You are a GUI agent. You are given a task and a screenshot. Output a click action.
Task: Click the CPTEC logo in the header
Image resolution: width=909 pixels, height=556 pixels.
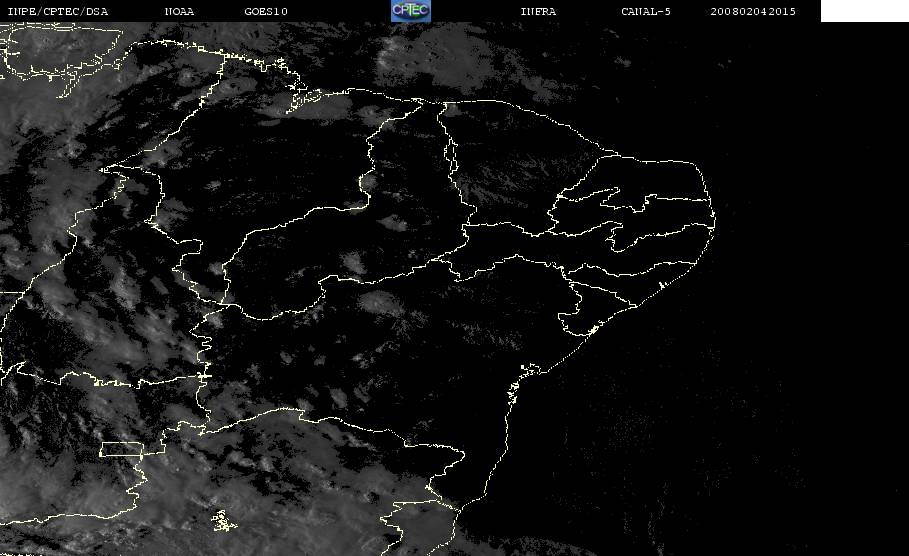[410, 10]
